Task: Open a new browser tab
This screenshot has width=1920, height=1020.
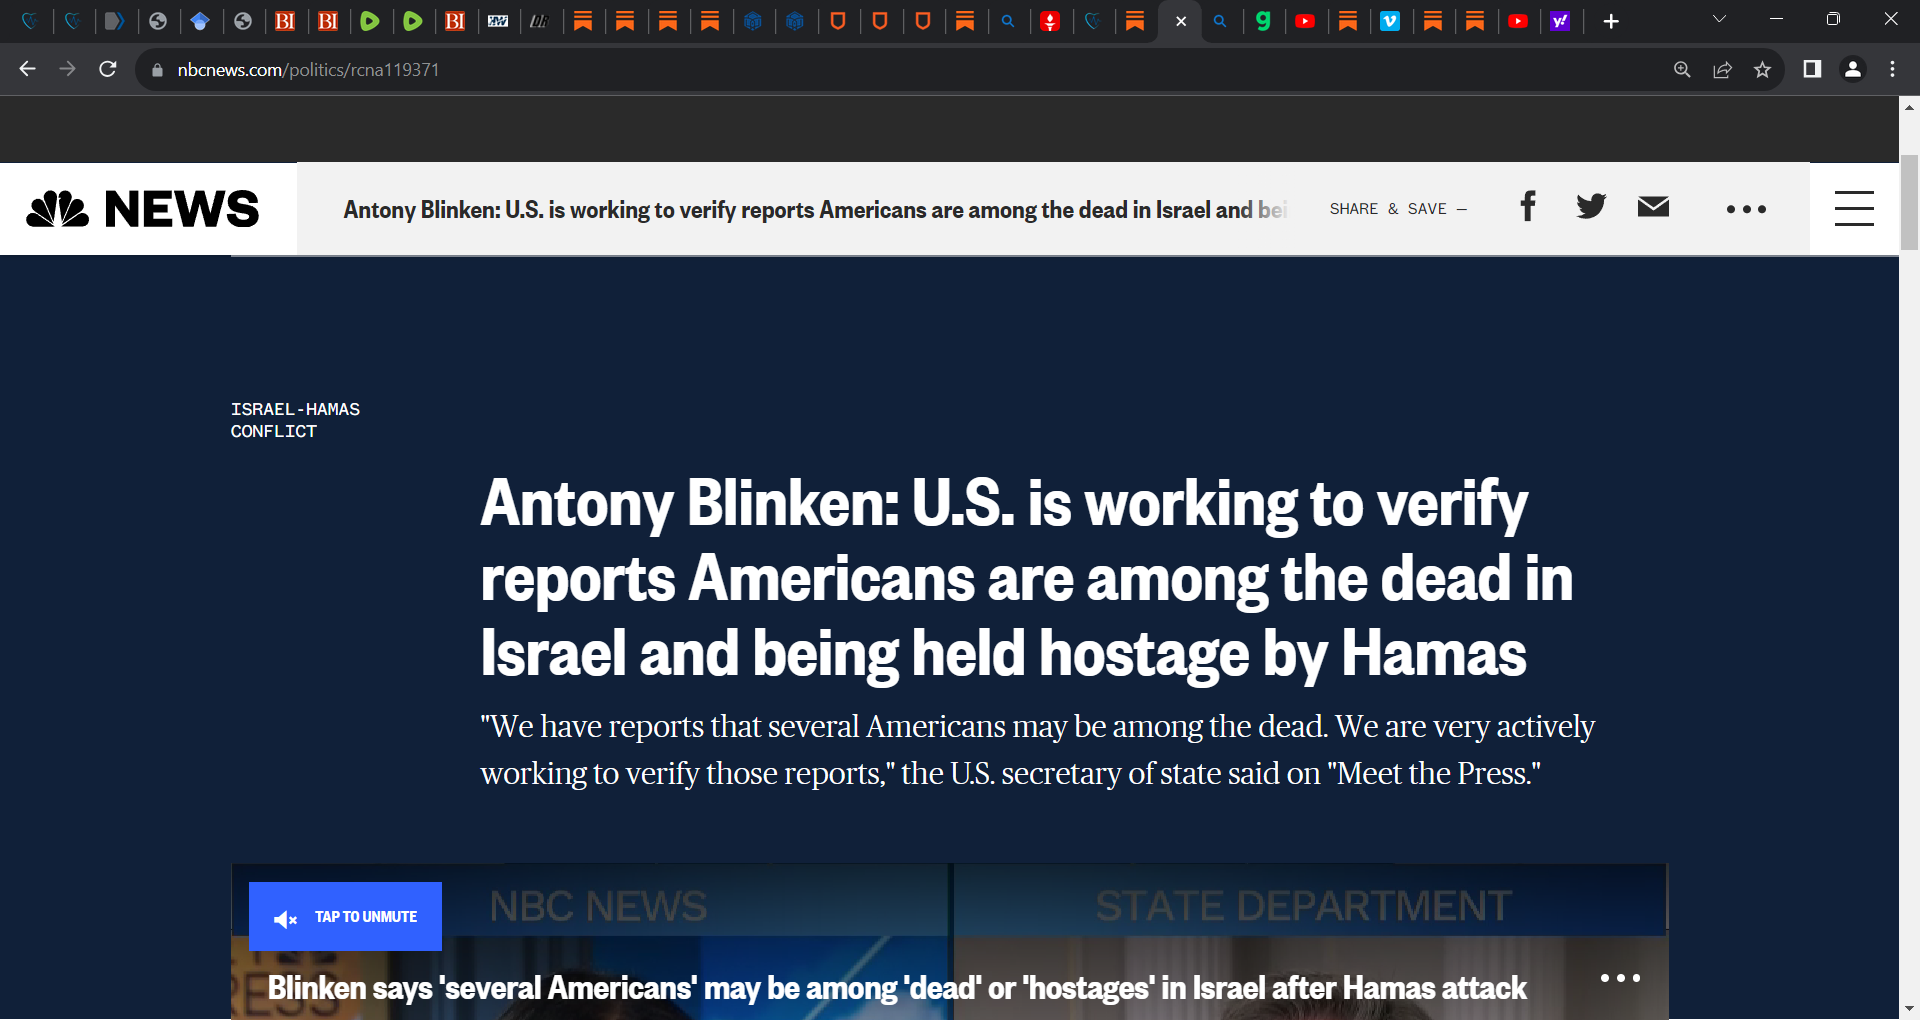Action: tap(1611, 21)
